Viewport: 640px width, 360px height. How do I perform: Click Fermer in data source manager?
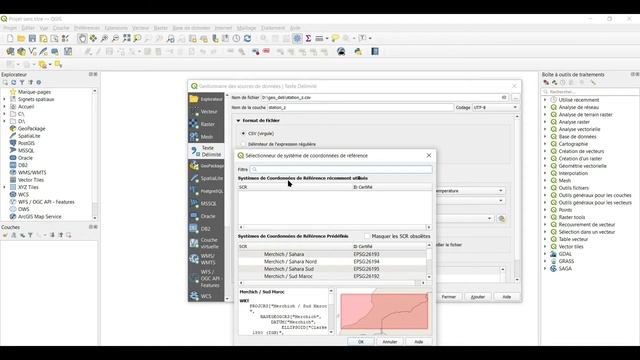coord(449,297)
